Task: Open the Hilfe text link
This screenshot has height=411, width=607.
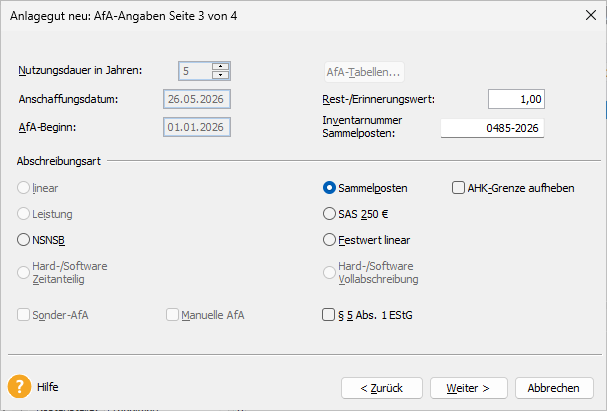Action: 48,387
